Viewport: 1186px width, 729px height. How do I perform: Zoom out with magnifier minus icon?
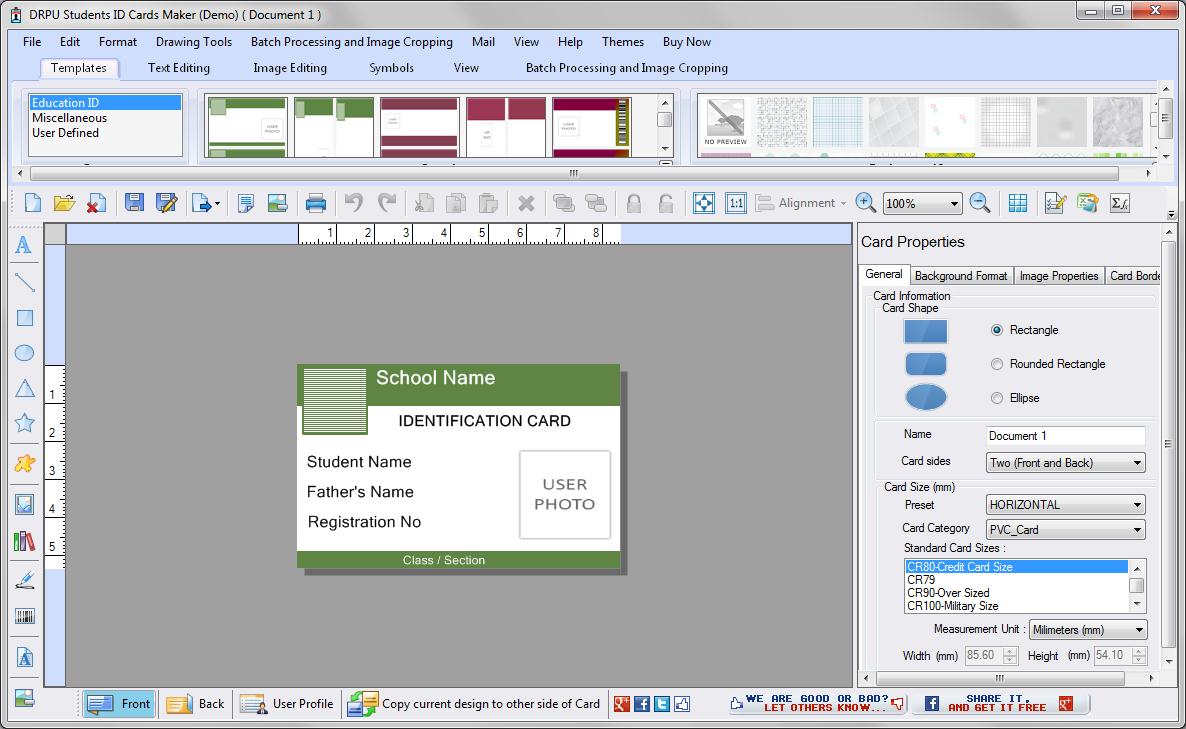point(980,203)
